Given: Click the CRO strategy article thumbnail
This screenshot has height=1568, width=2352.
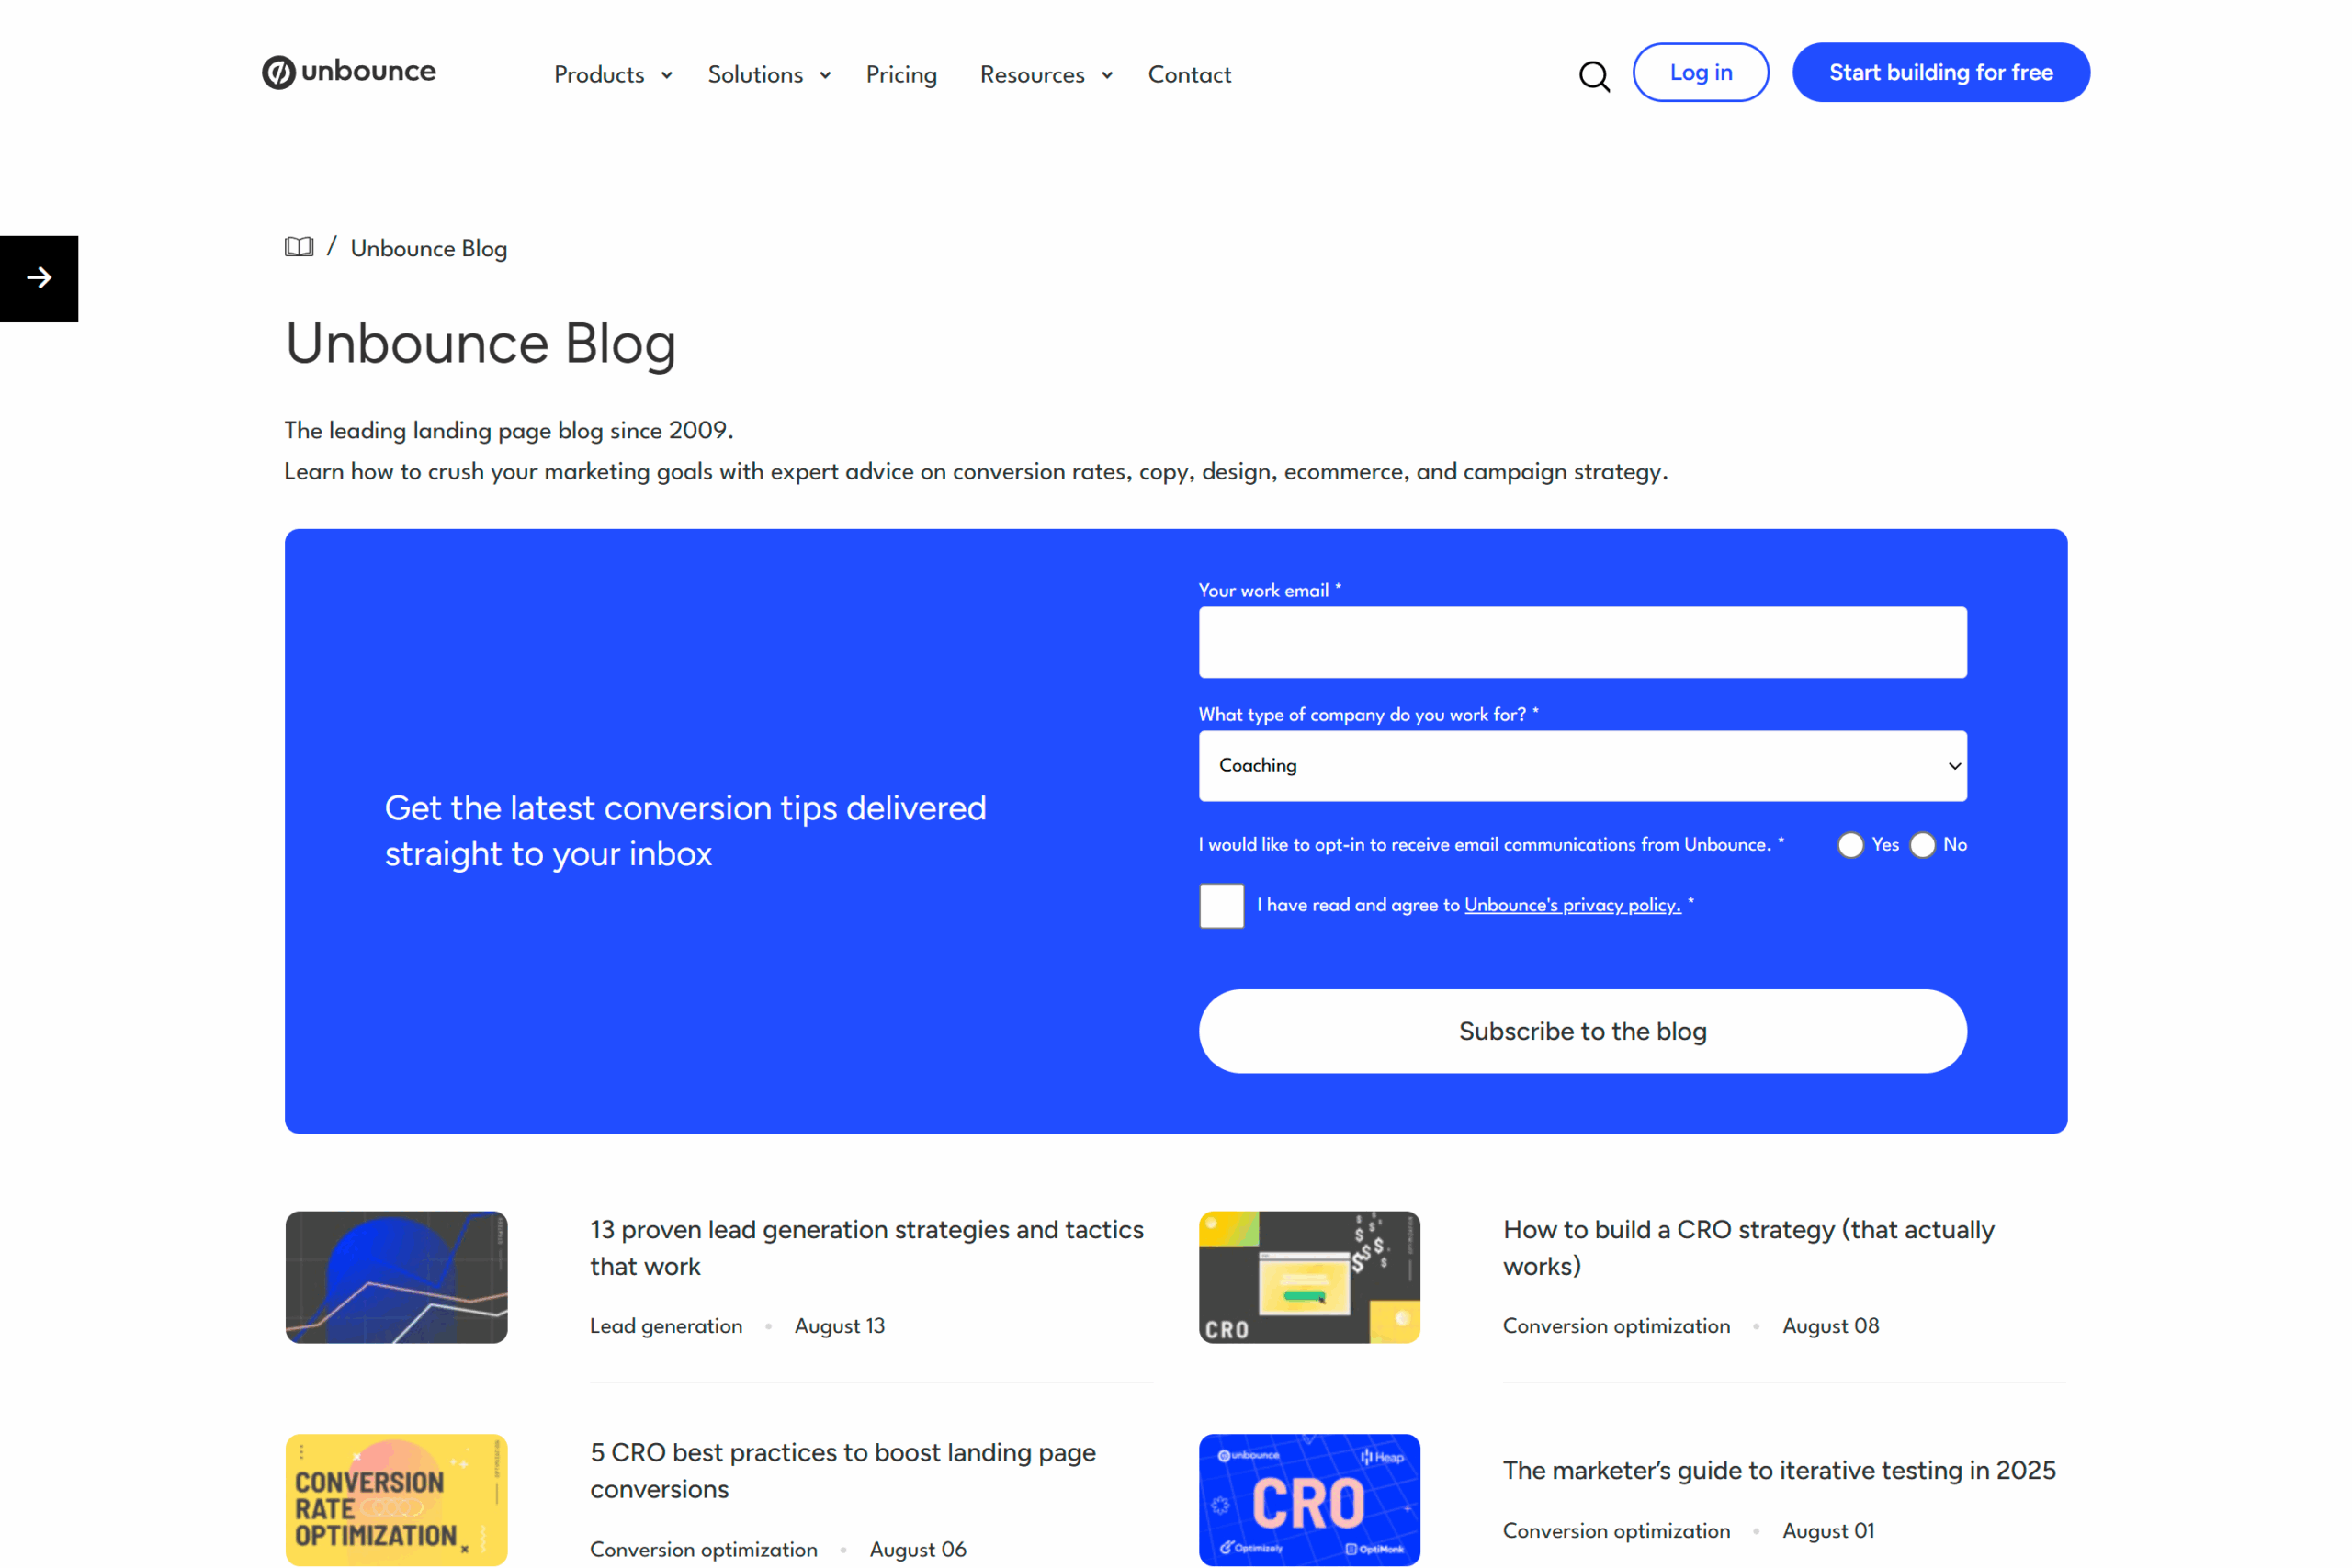Looking at the screenshot, I should 1308,1277.
